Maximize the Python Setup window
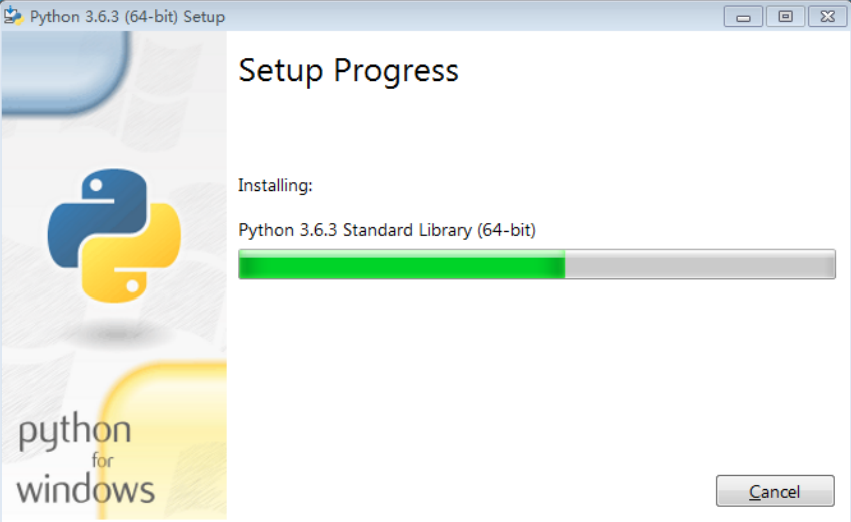Screen dimensions: 851x522 [785, 17]
